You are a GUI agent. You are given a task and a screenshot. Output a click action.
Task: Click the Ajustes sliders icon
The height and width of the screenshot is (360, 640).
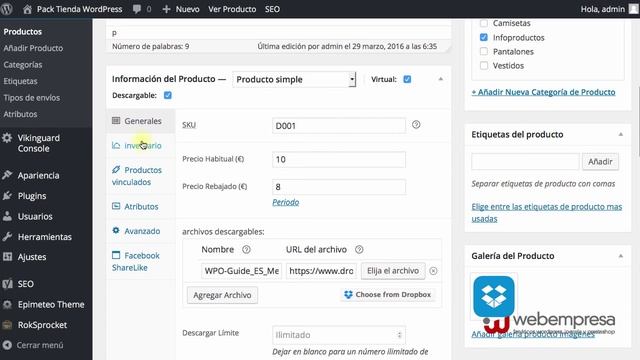(7, 257)
